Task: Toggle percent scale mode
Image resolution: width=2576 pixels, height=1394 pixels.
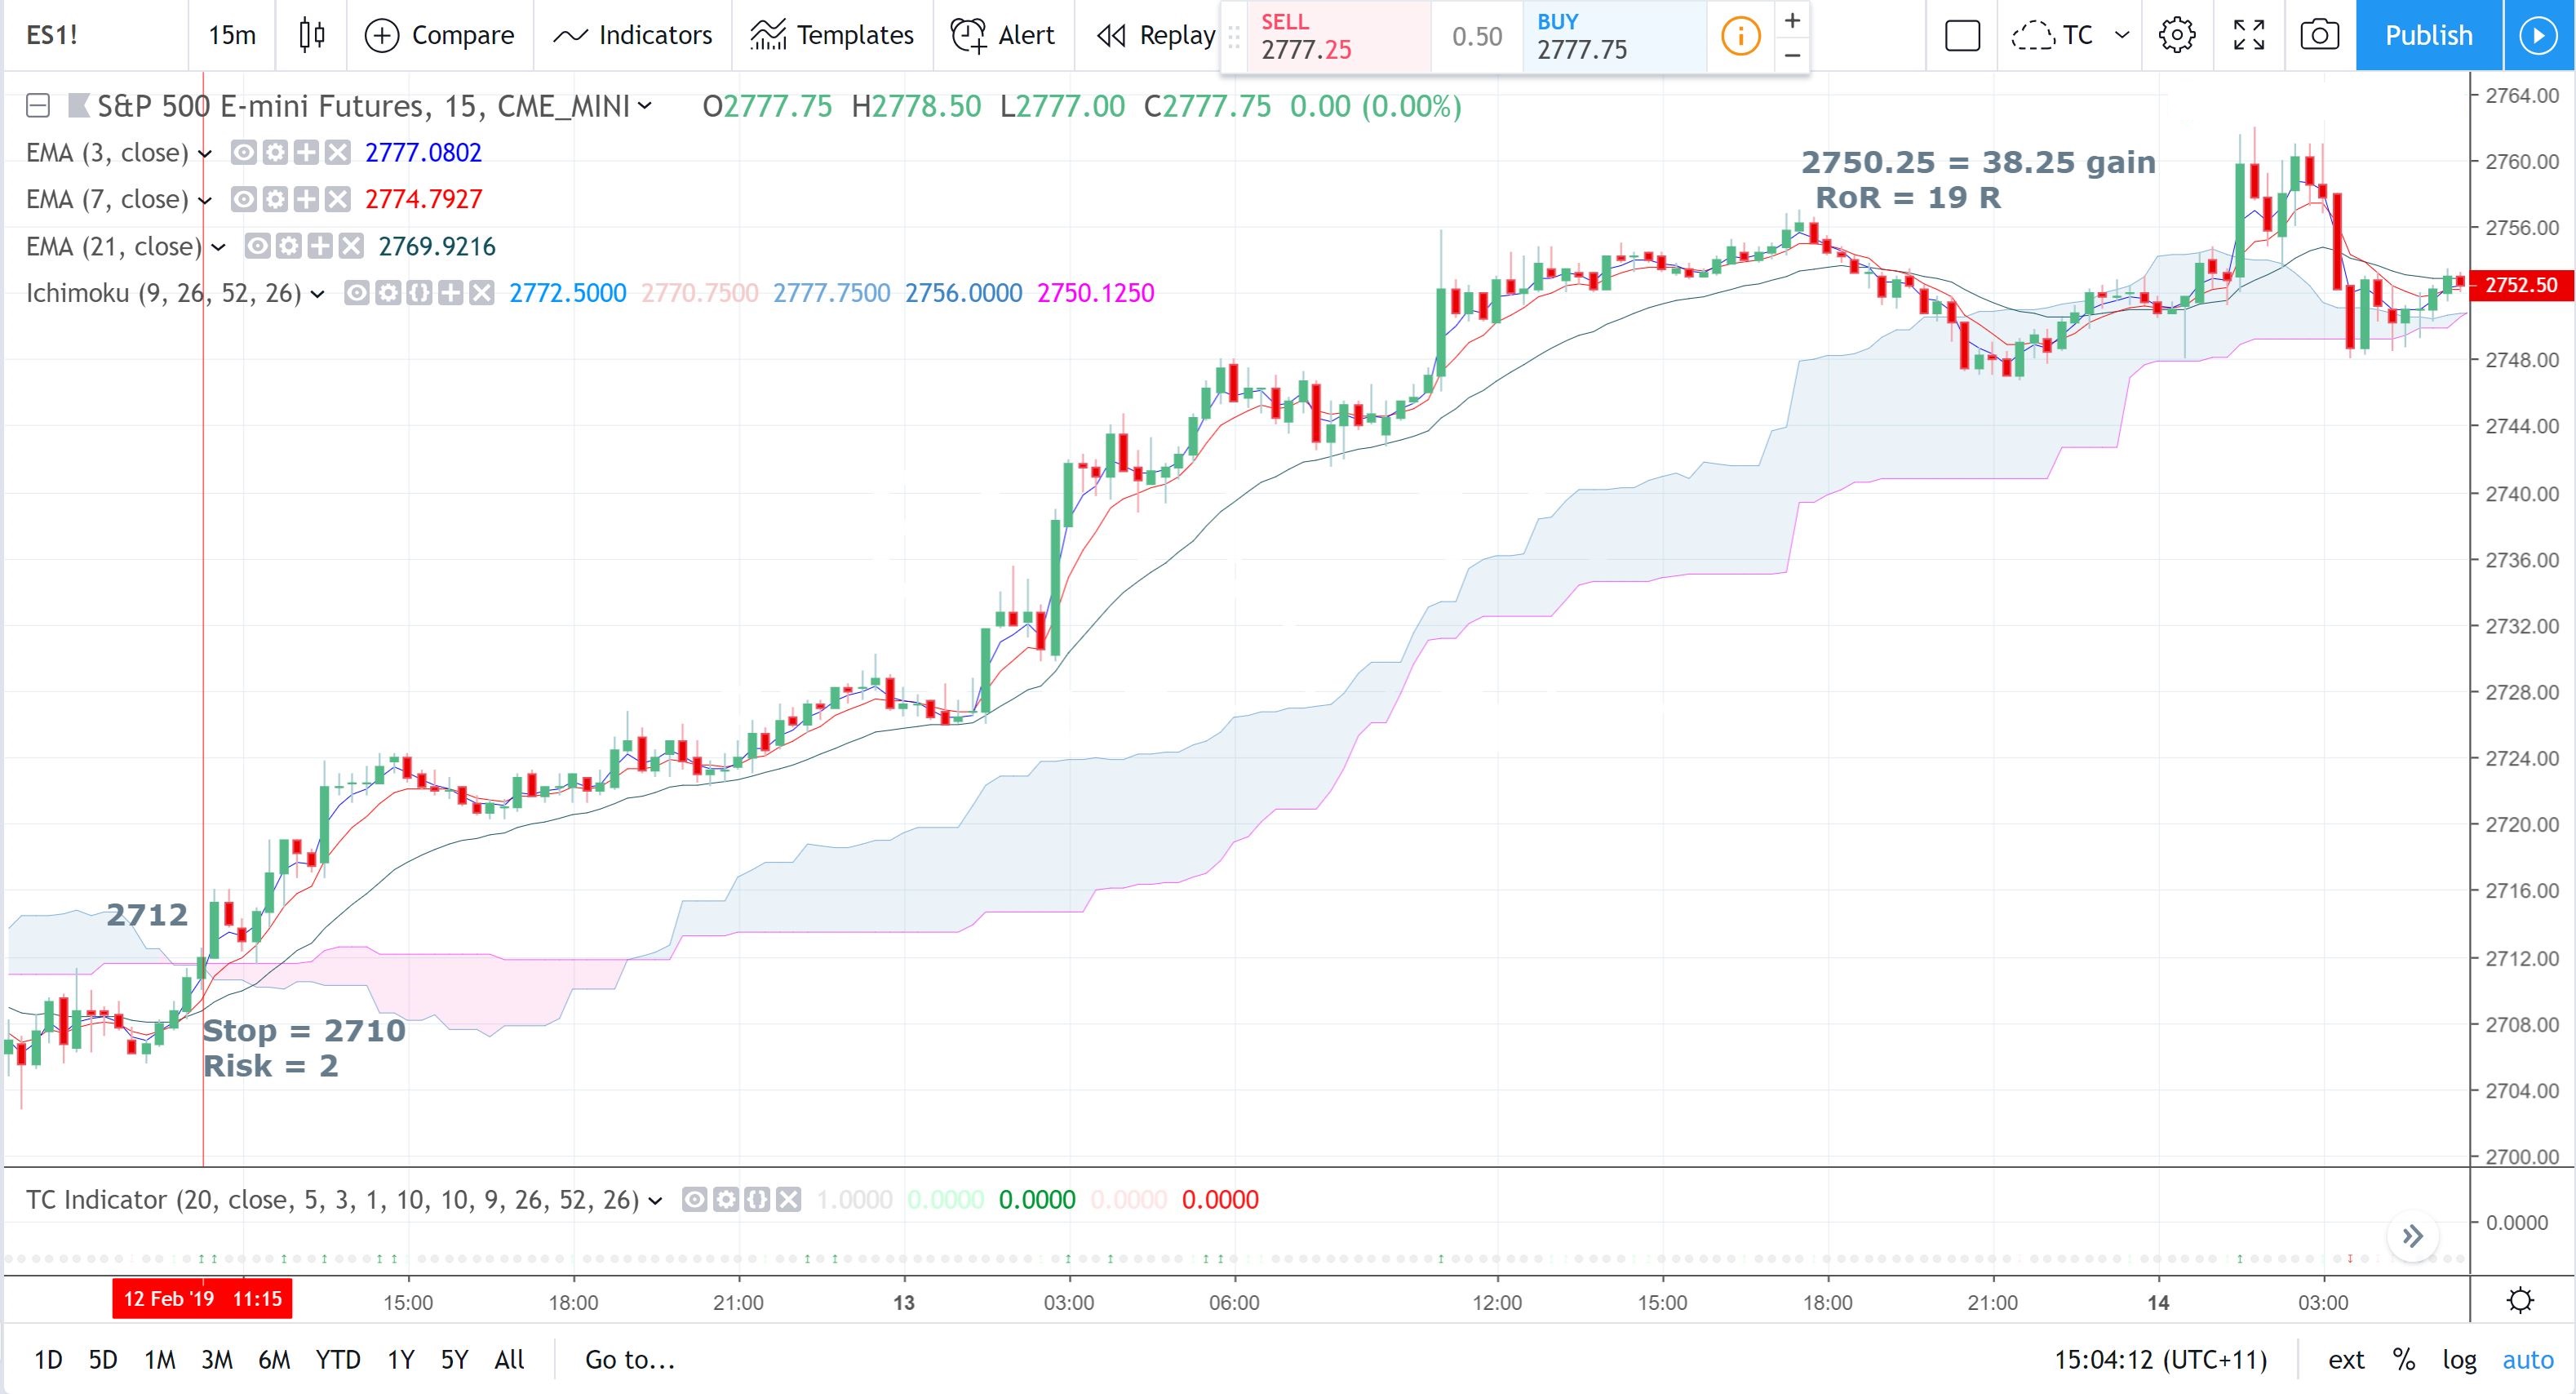Action: coord(2404,1360)
